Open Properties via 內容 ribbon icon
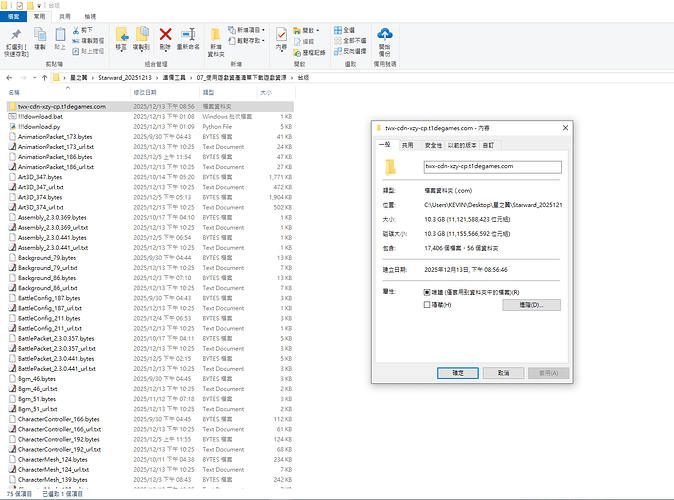Viewport: 674px width, 500px height. [x=281, y=38]
